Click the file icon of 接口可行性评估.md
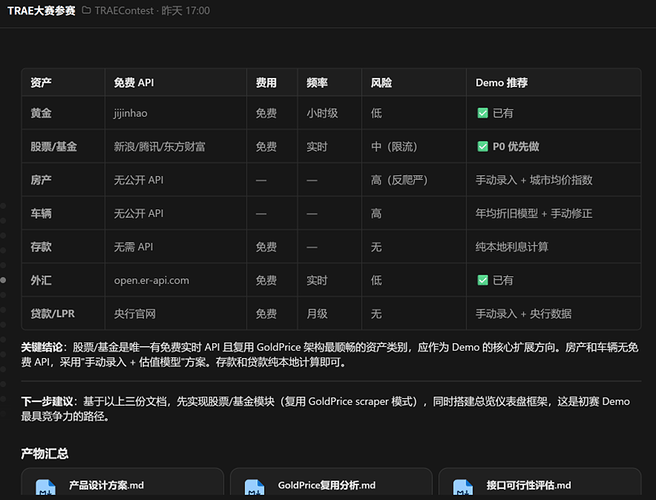This screenshot has height=500, width=656. (x=463, y=487)
